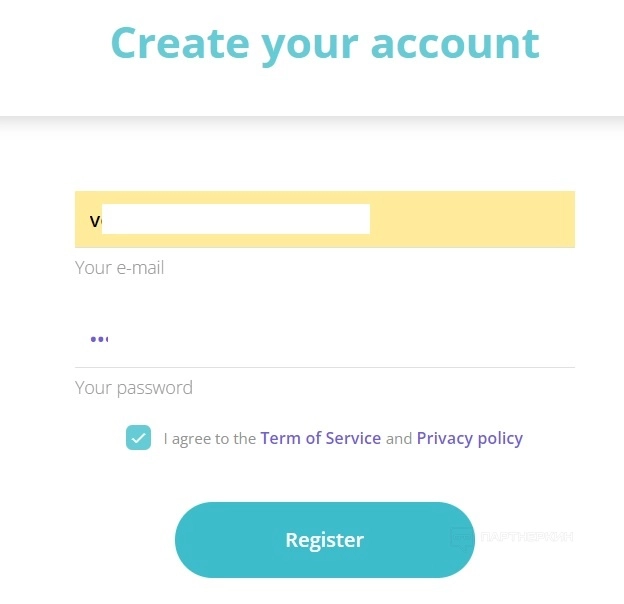Open the Privacy policy link

point(469,438)
